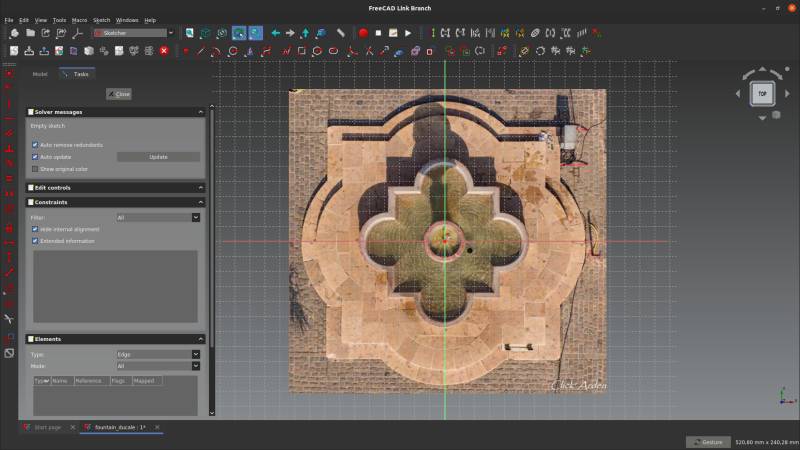The width and height of the screenshot is (800, 450).
Task: Open the Tools menu
Action: tap(59, 20)
